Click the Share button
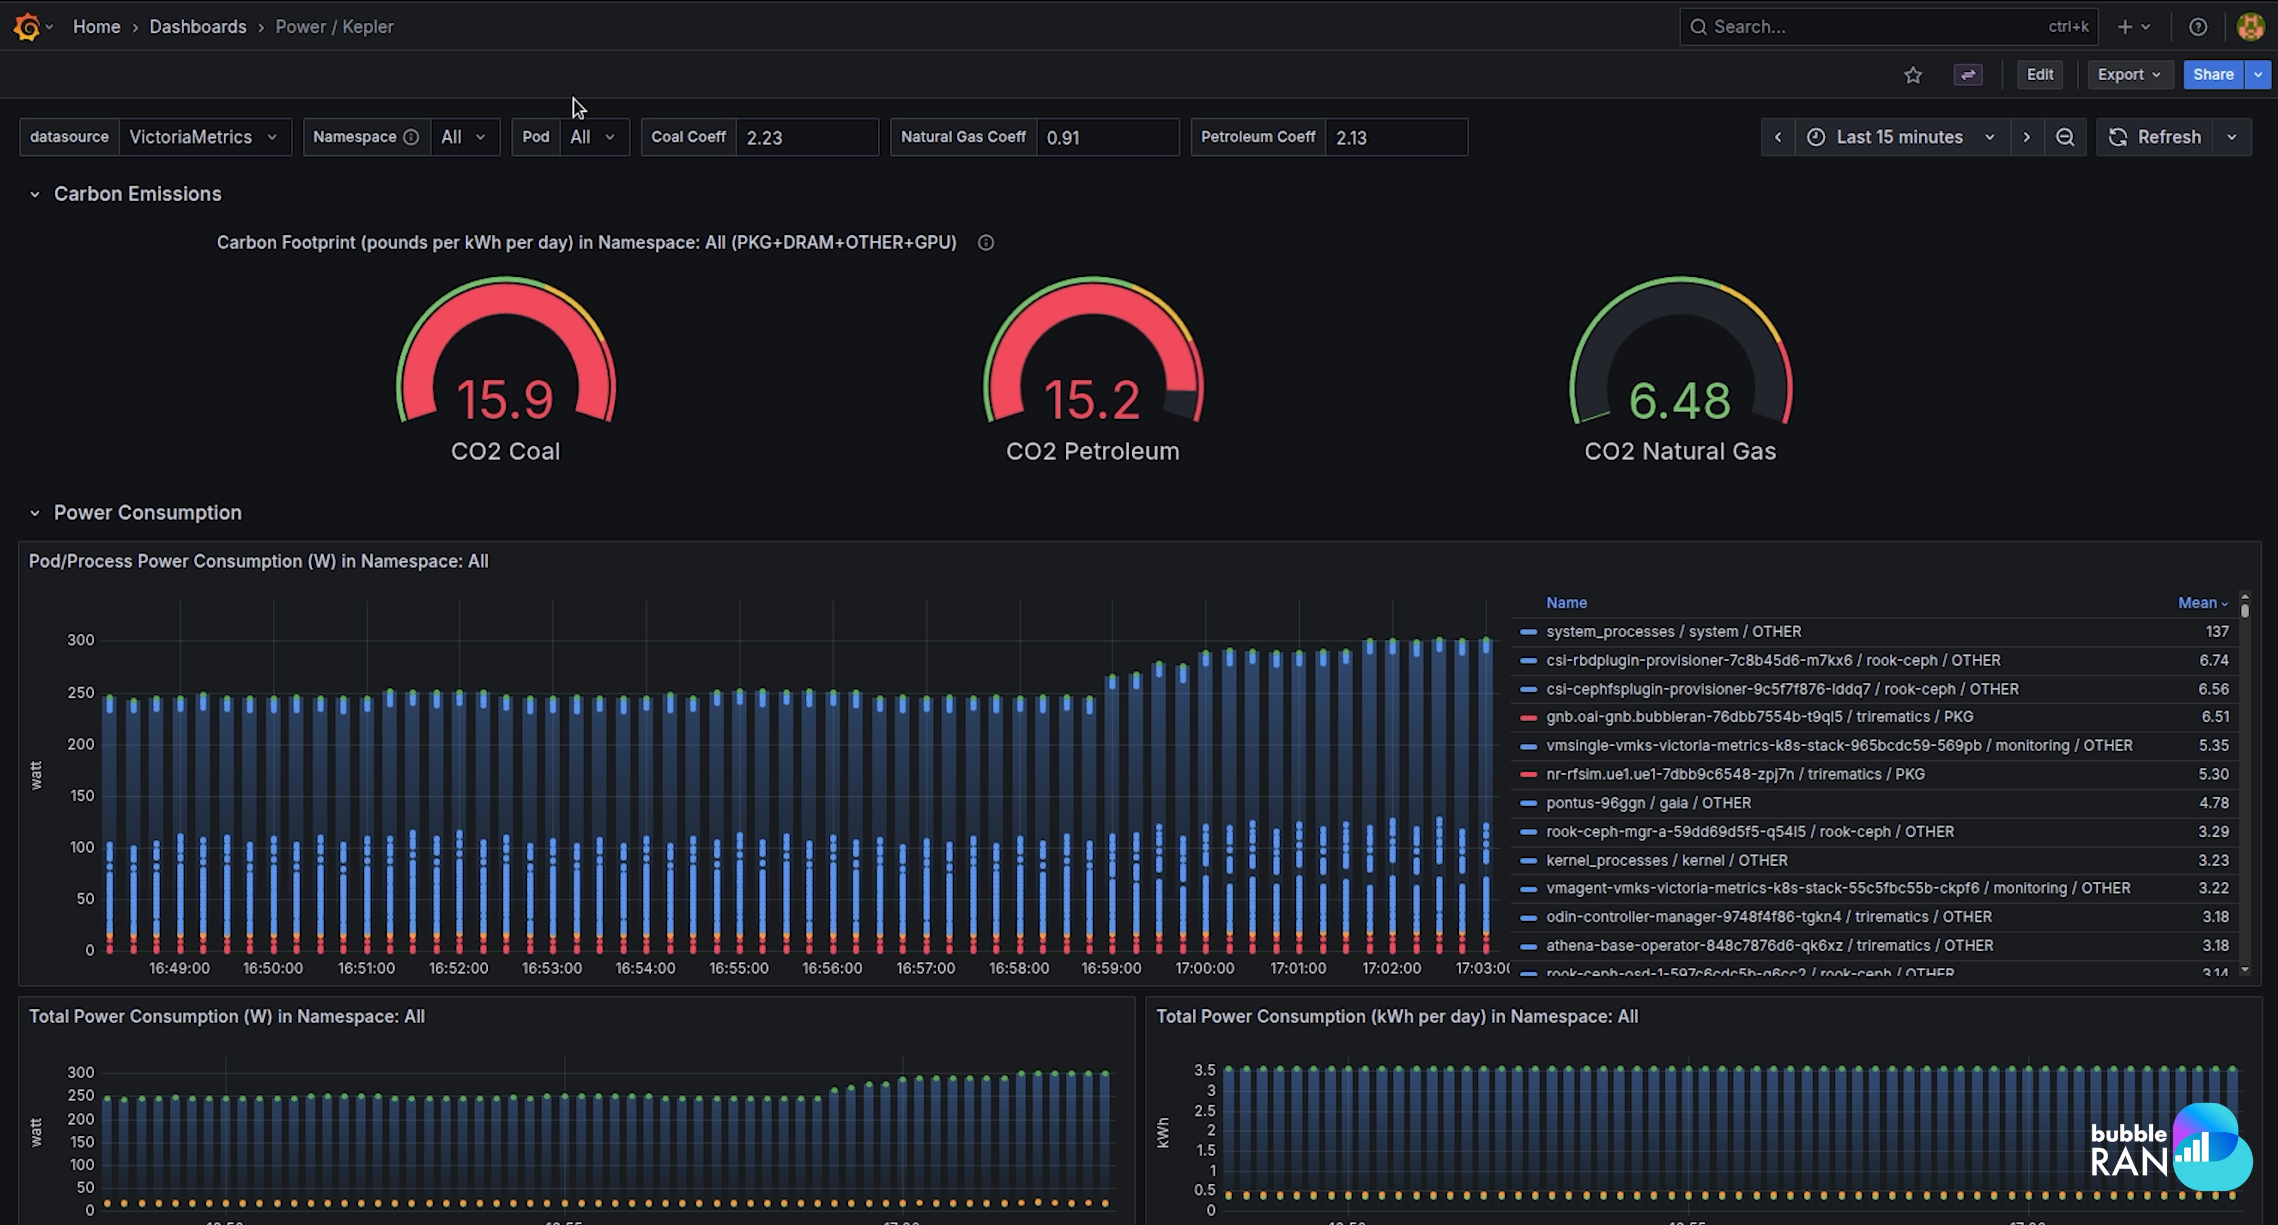 tap(2213, 75)
